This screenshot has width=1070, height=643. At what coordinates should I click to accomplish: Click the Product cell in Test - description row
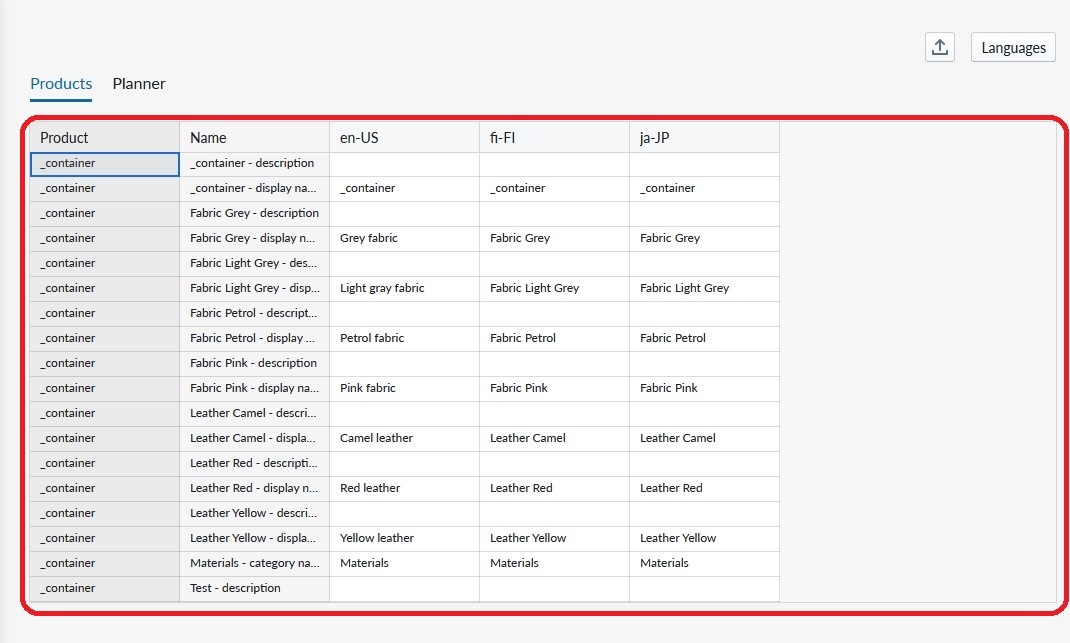(x=104, y=589)
